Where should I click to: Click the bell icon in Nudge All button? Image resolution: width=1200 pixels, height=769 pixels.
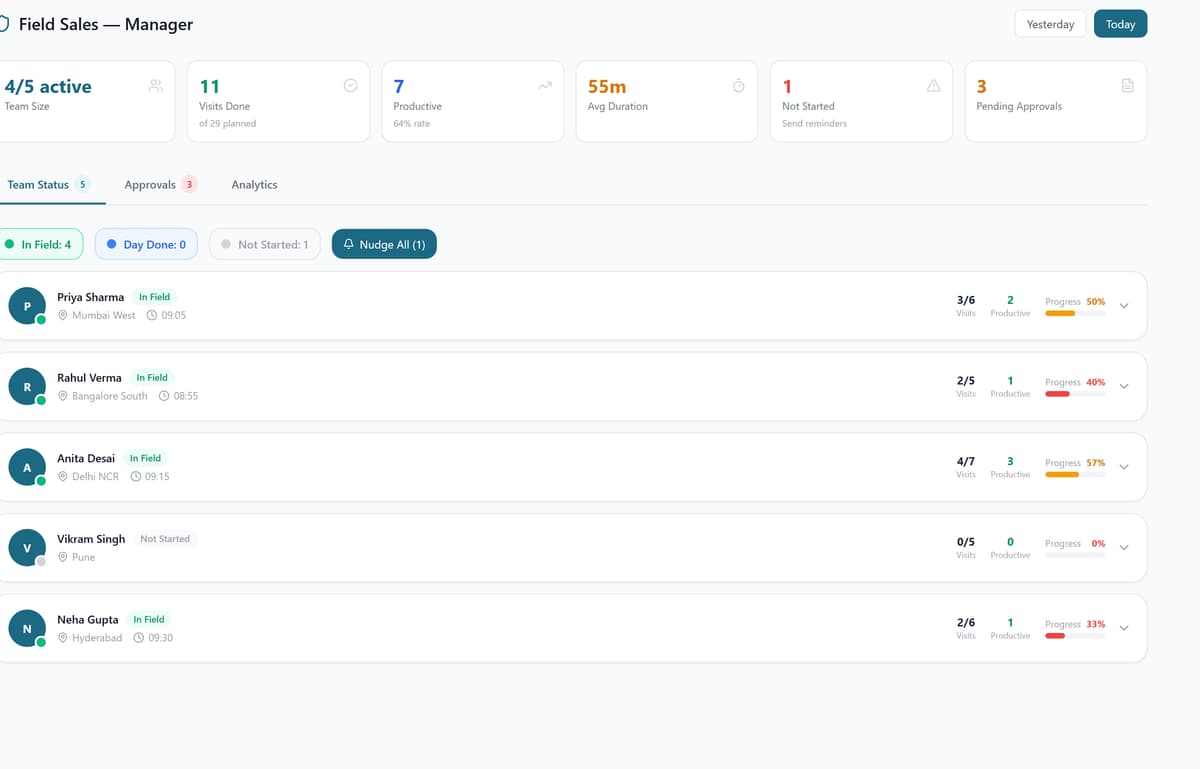click(x=349, y=244)
